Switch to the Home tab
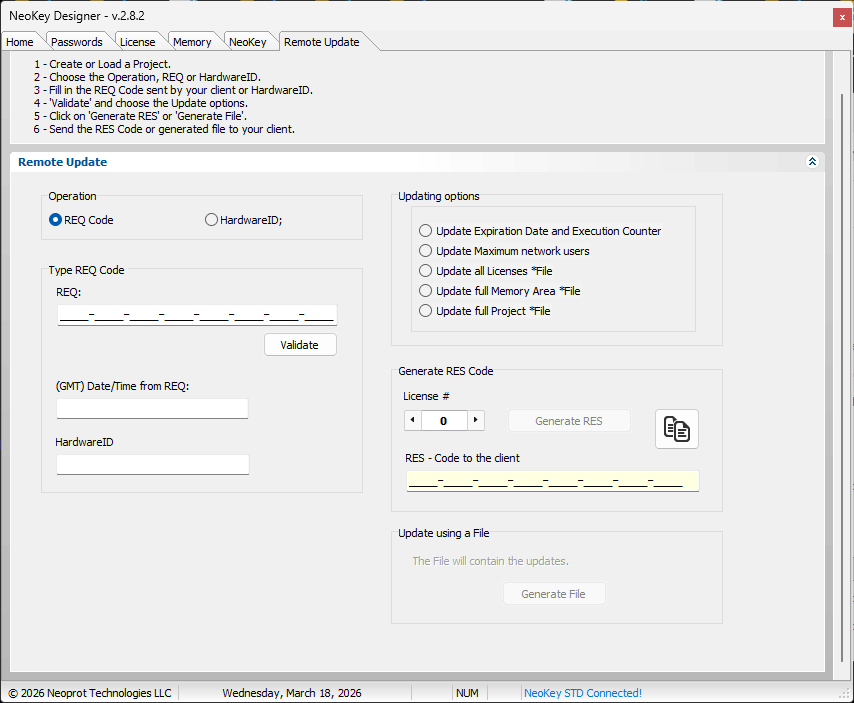854x703 pixels. [x=20, y=42]
